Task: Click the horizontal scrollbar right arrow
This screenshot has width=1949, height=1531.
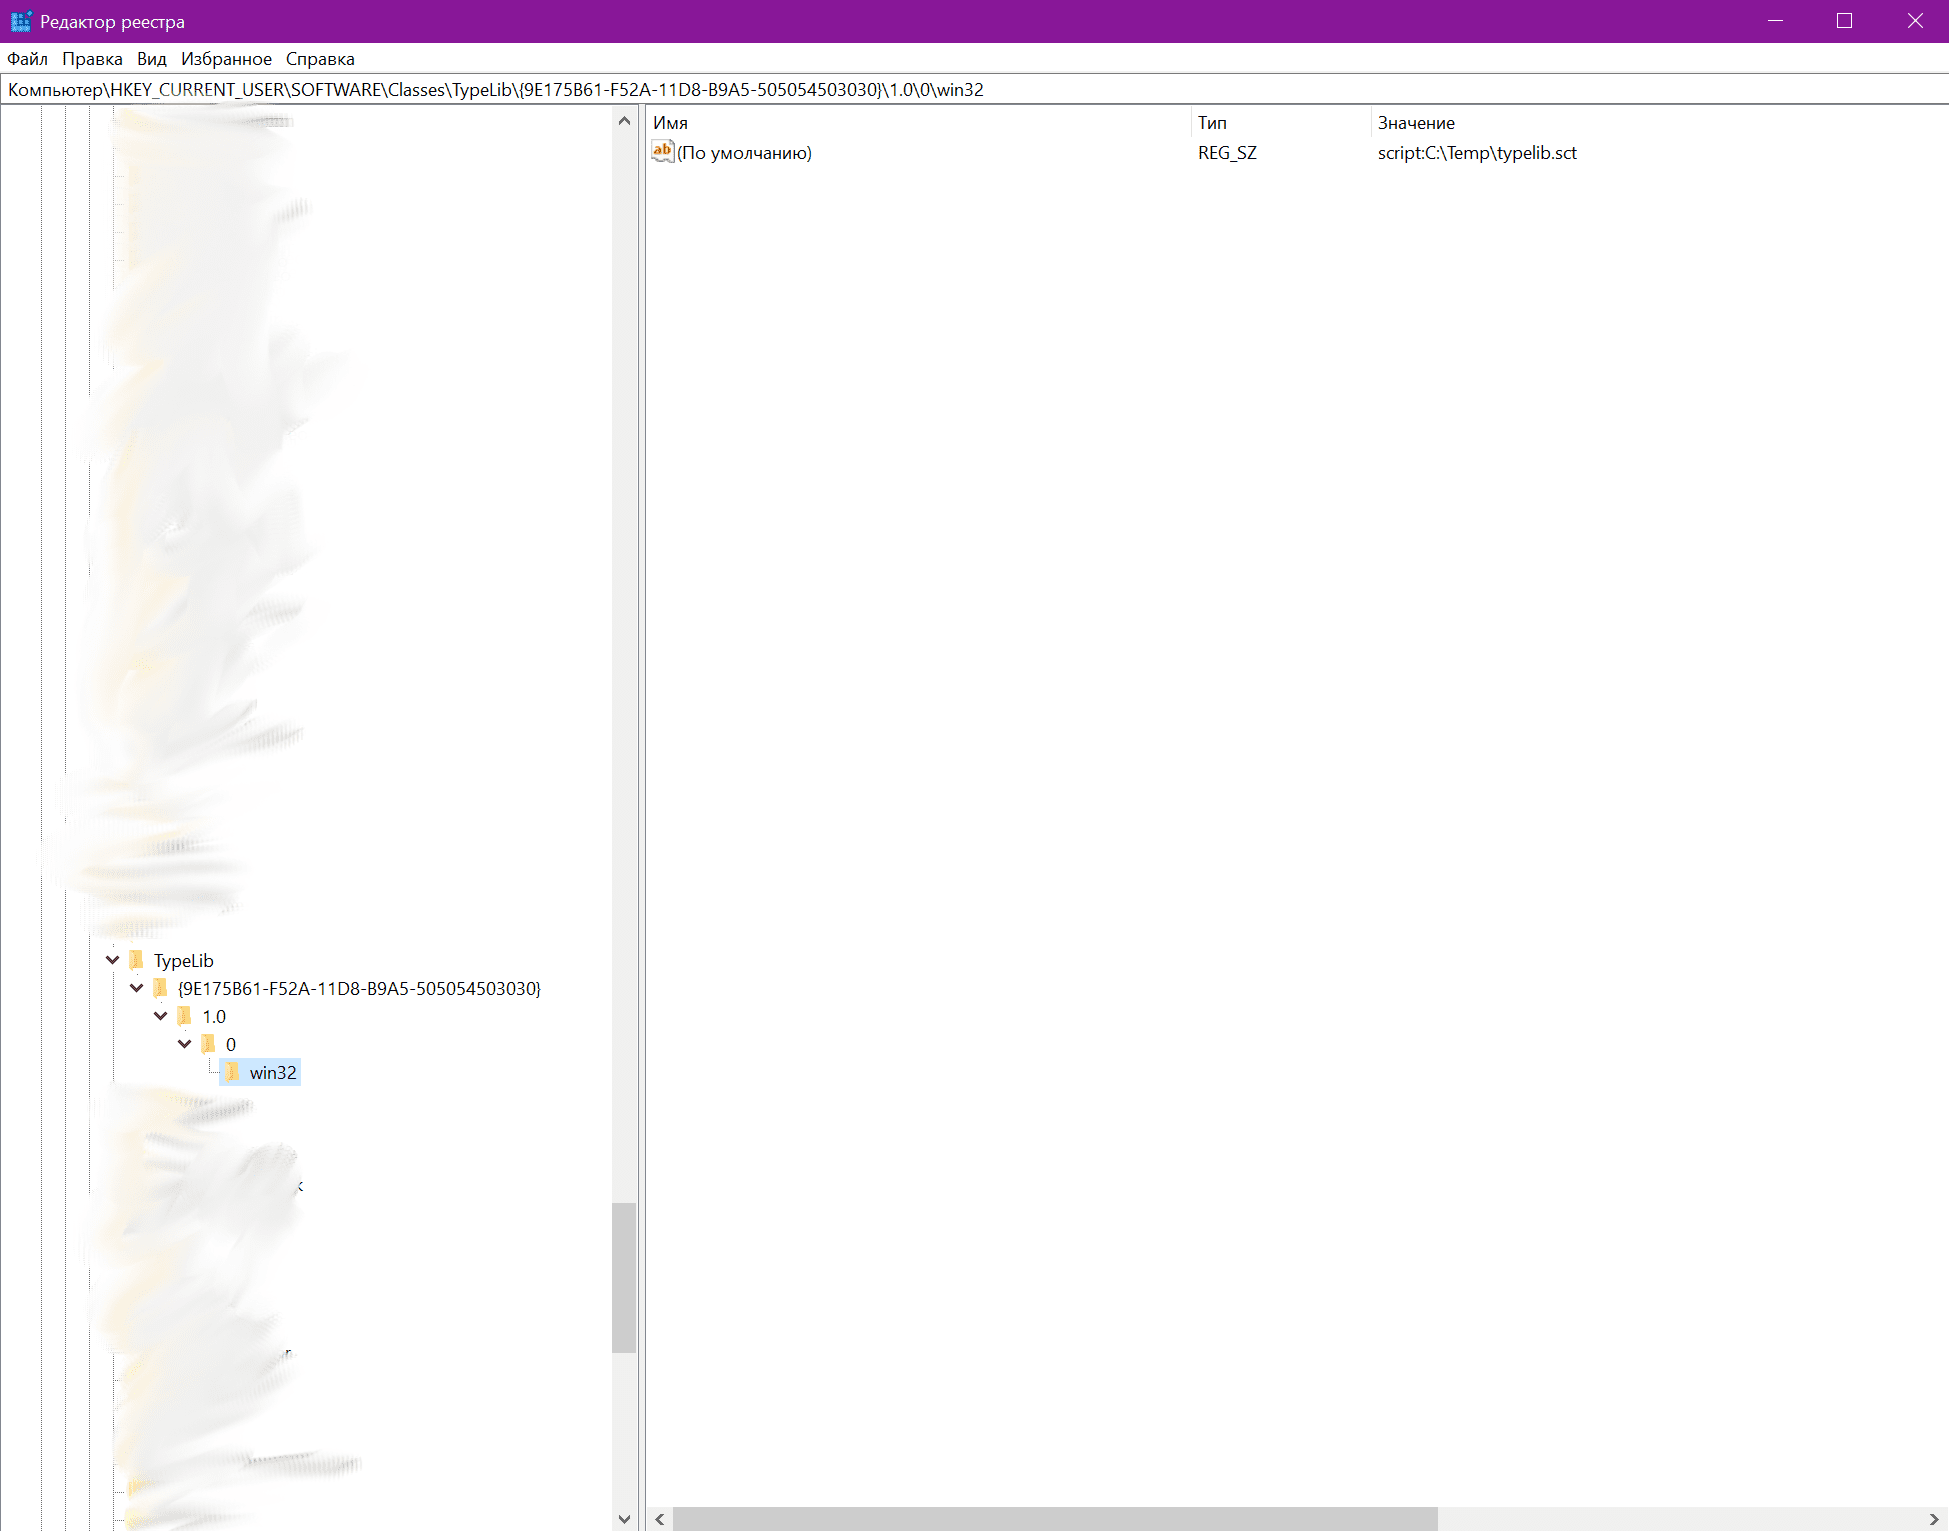Action: point(1934,1519)
